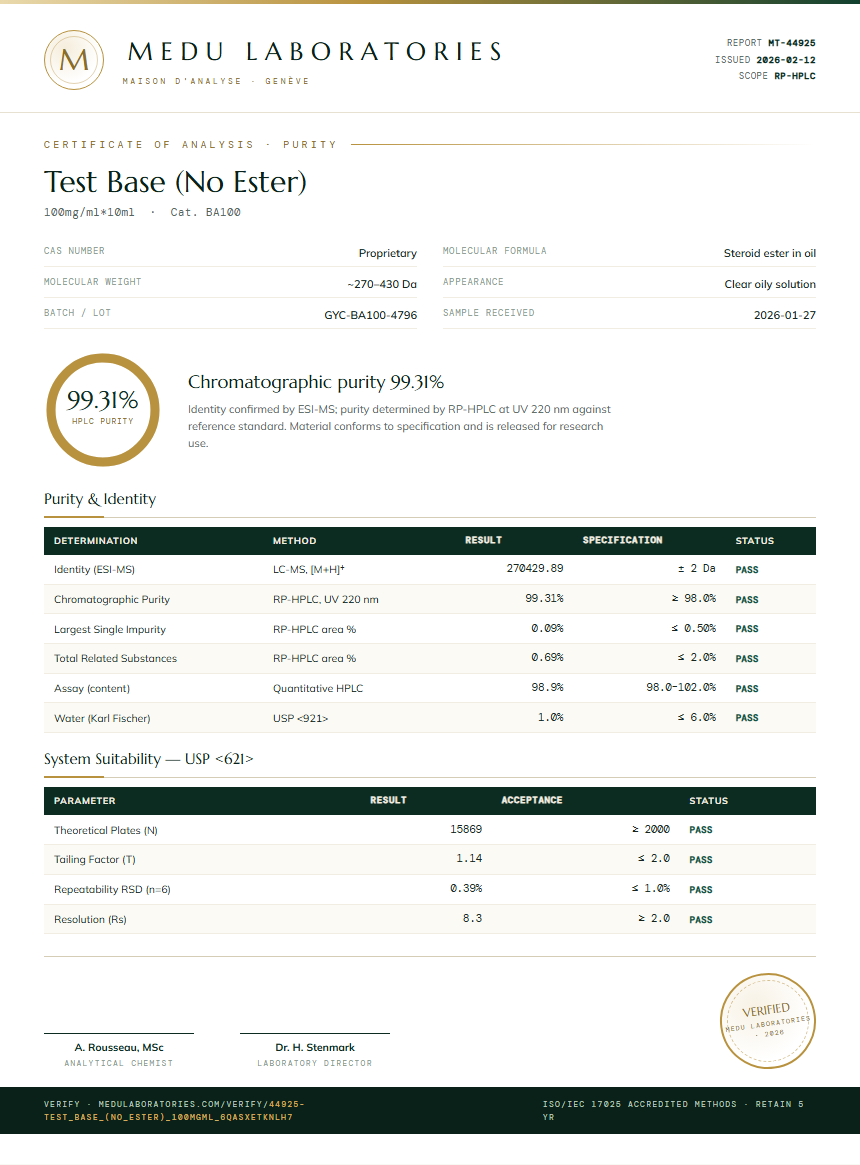860x1165 pixels.
Task: Select the tailing factor result 1.14
Action: tap(469, 858)
